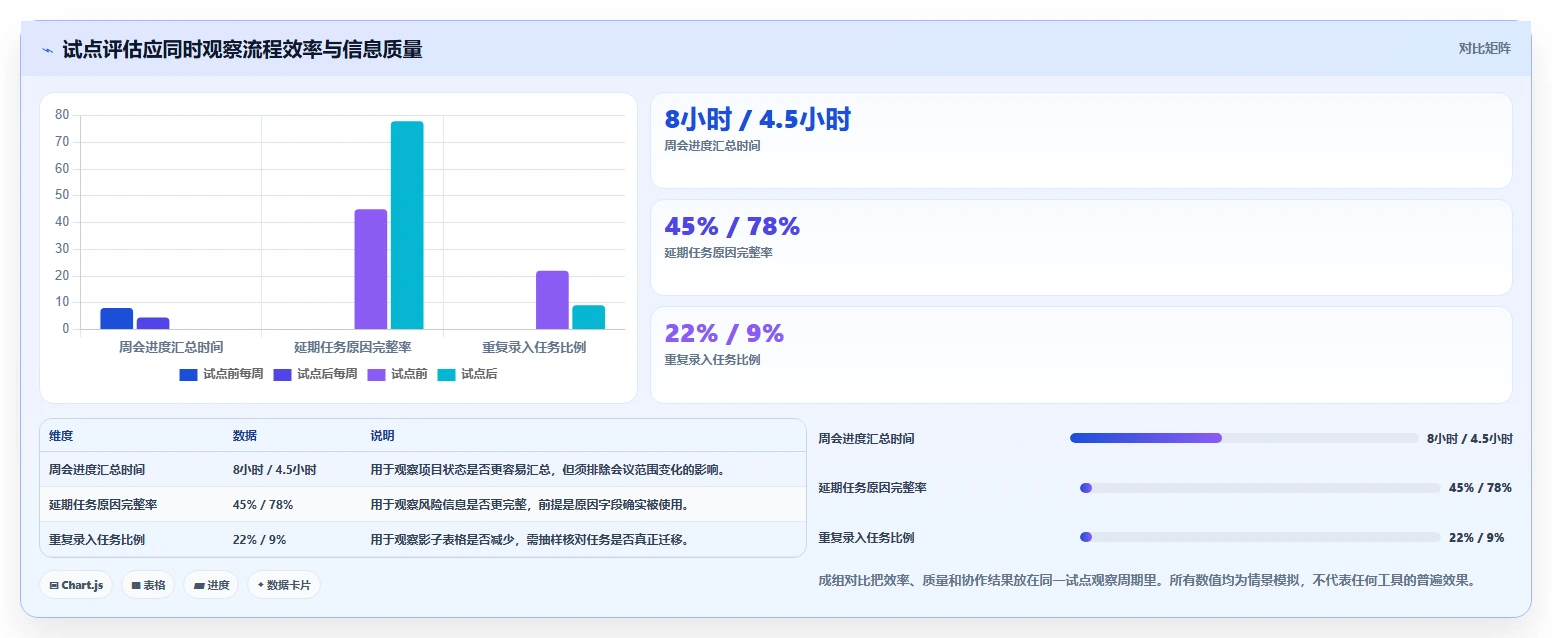Click the 周会进度汇总时间 progress bar

pos(1244,438)
